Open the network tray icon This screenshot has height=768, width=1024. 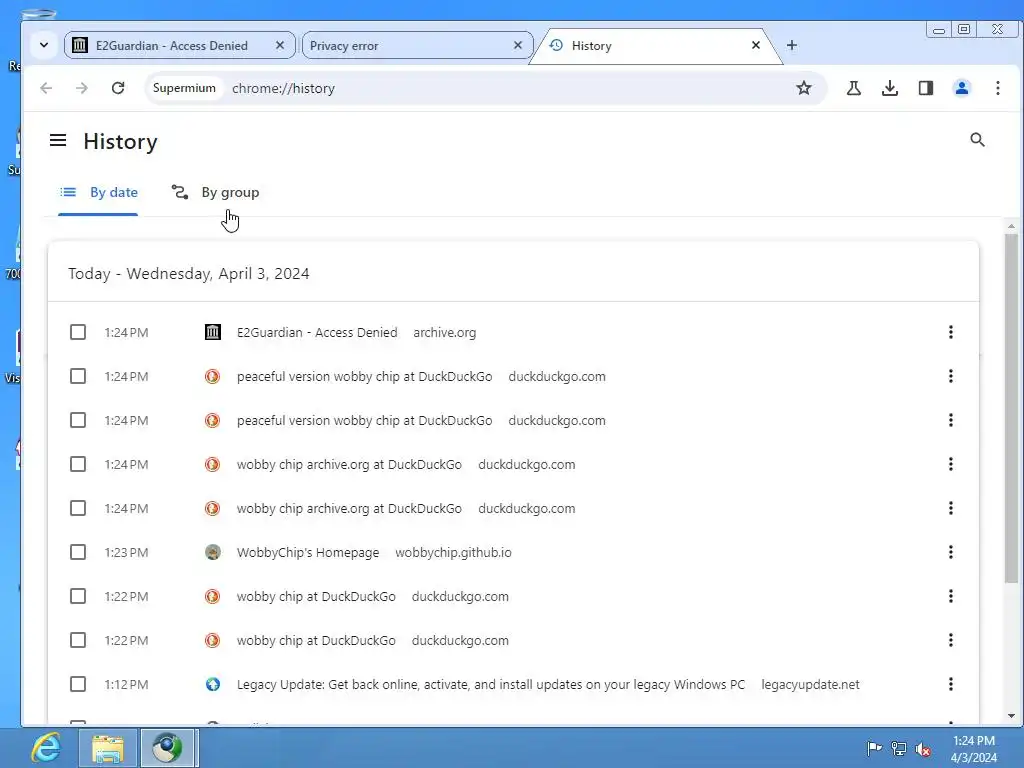(x=899, y=748)
